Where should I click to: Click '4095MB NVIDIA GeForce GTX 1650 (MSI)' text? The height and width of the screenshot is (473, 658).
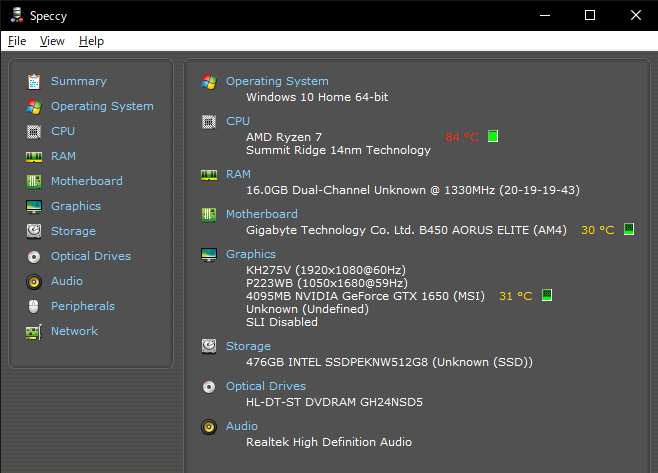365,296
